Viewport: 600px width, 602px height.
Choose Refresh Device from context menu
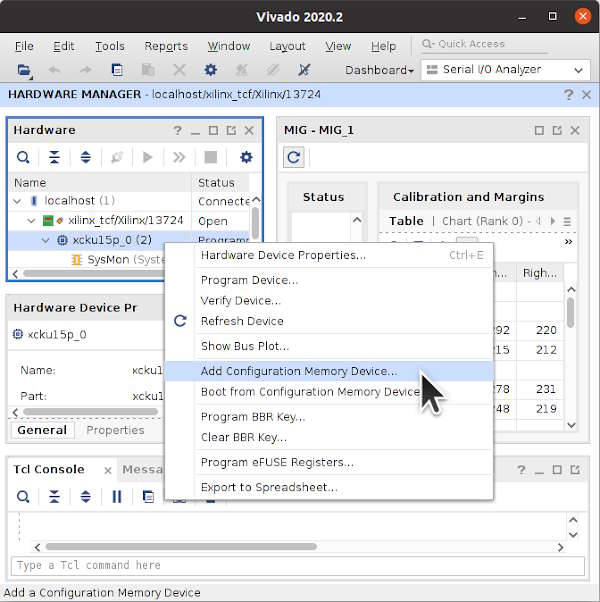pyautogui.click(x=329, y=321)
